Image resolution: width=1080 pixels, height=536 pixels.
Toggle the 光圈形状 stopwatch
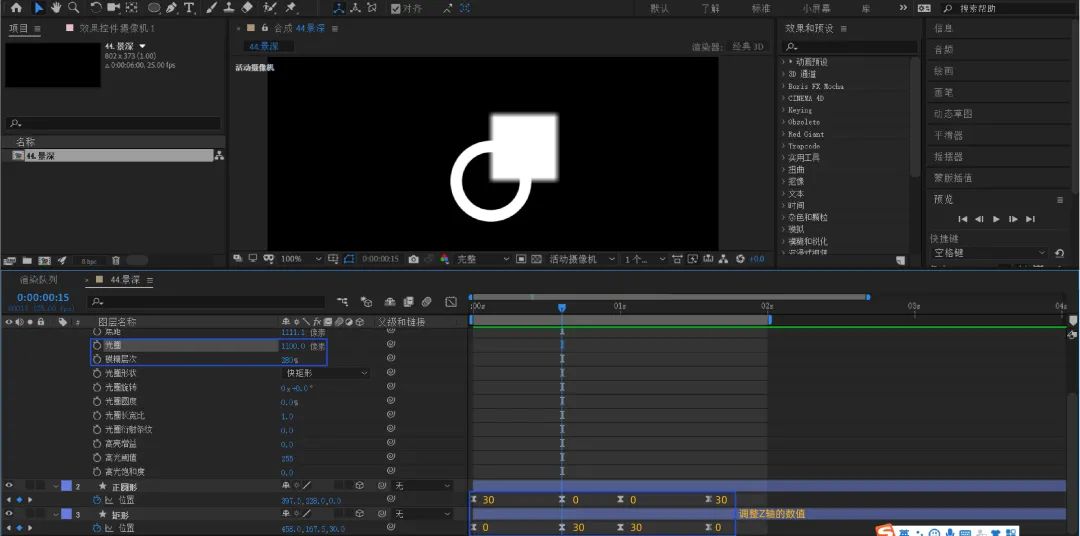click(97, 373)
